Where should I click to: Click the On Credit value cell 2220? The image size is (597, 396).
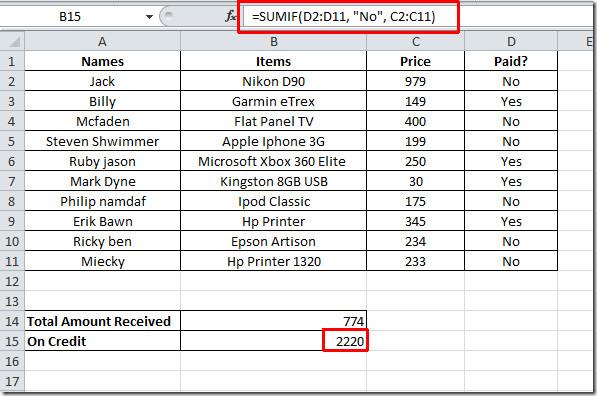273,341
